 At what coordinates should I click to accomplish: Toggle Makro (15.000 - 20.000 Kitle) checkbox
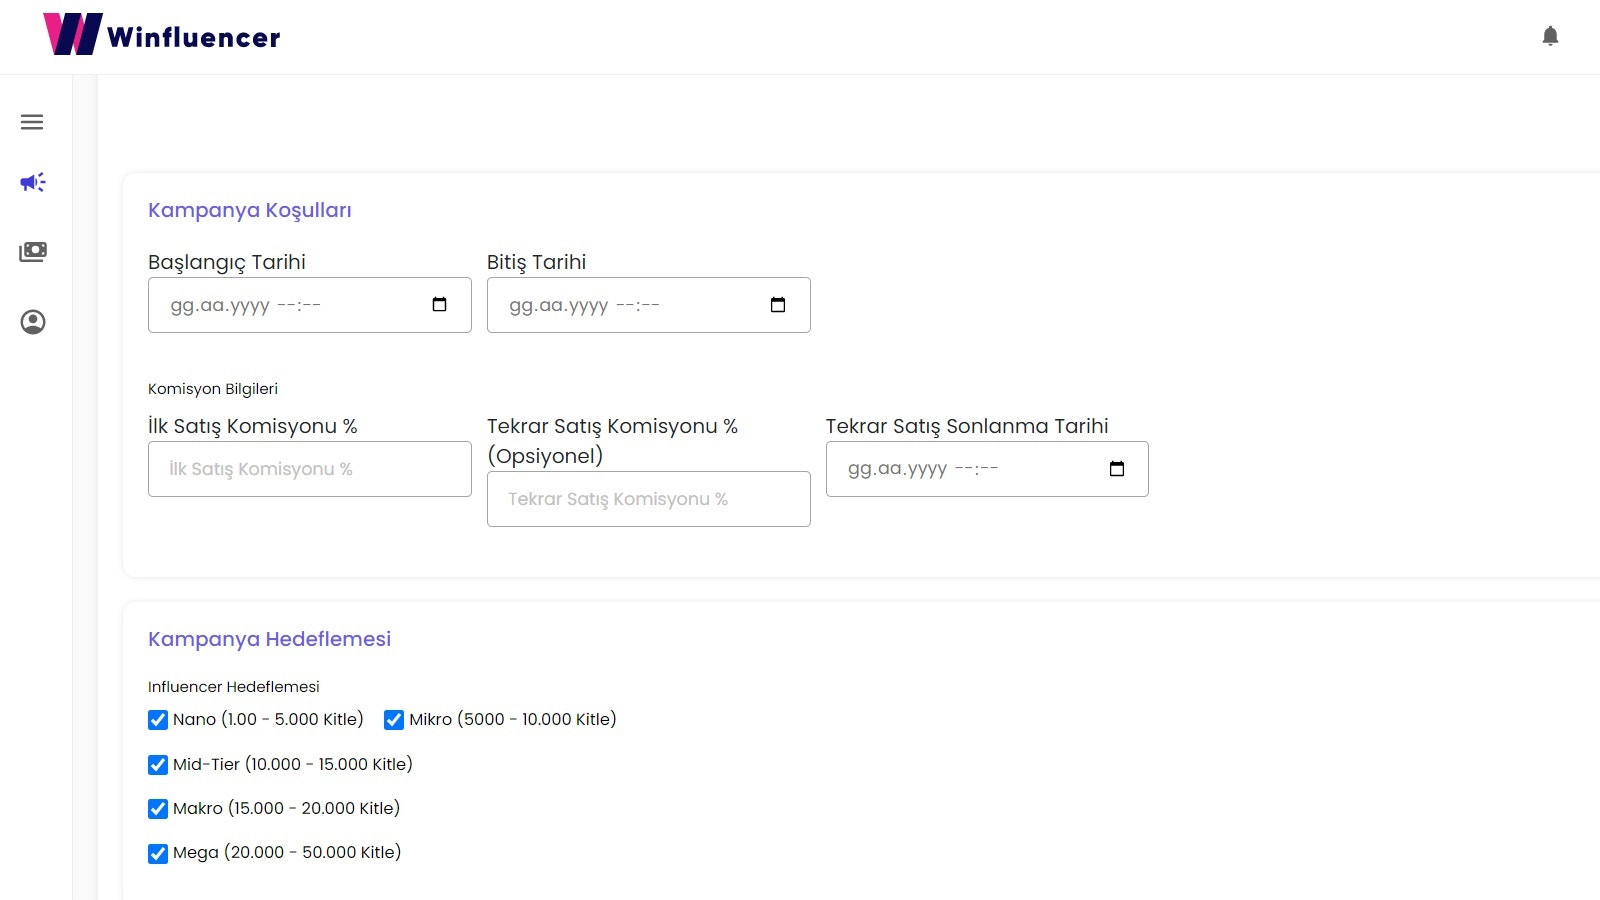click(x=158, y=809)
